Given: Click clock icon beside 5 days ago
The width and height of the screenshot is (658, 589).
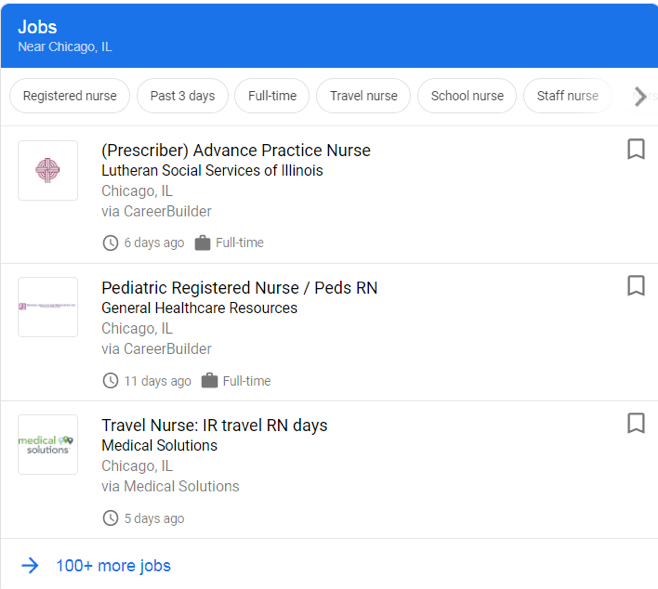Looking at the screenshot, I should 110,518.
